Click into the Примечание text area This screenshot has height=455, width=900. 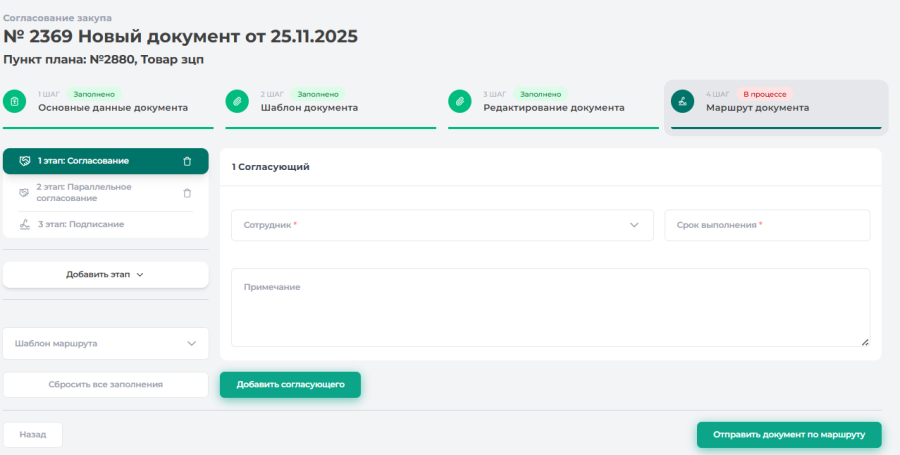point(550,307)
